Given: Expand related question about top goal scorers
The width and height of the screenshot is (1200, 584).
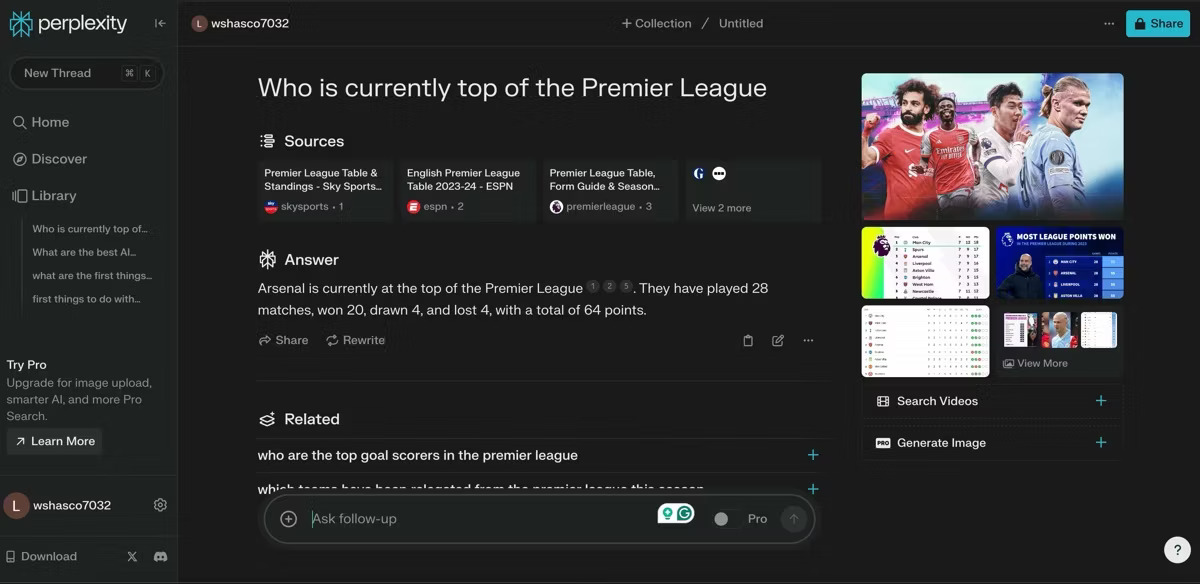Looking at the screenshot, I should pos(538,455).
